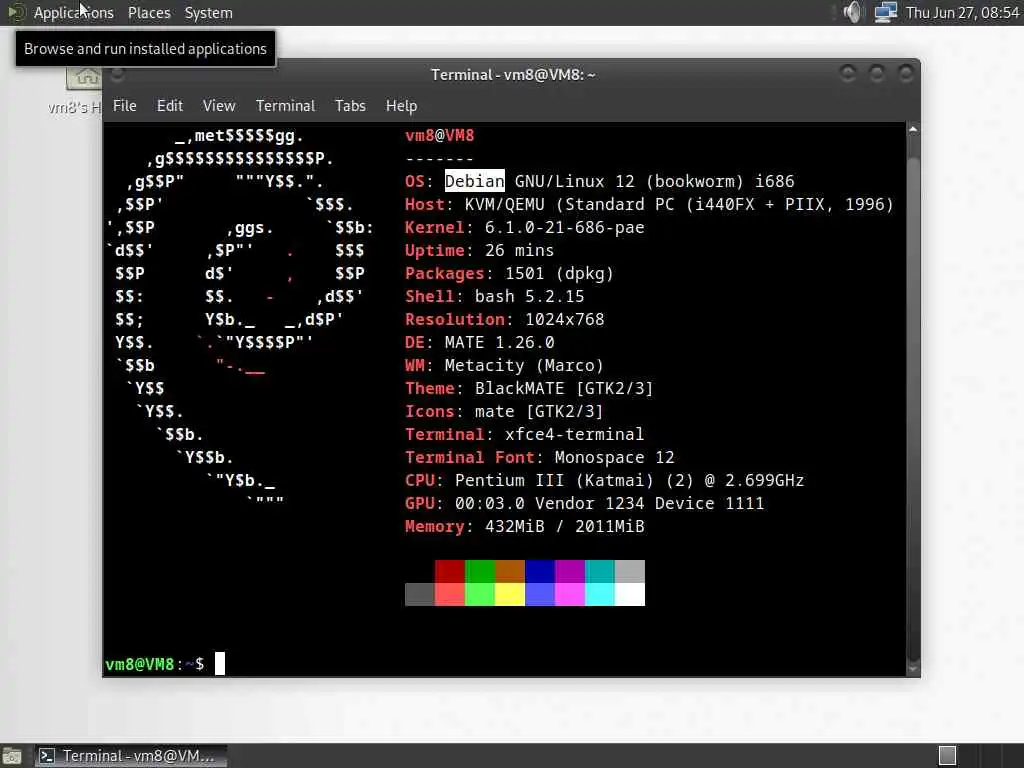Click the text 'xfce4-terminal'
The width and height of the screenshot is (1024, 768).
[x=574, y=434]
